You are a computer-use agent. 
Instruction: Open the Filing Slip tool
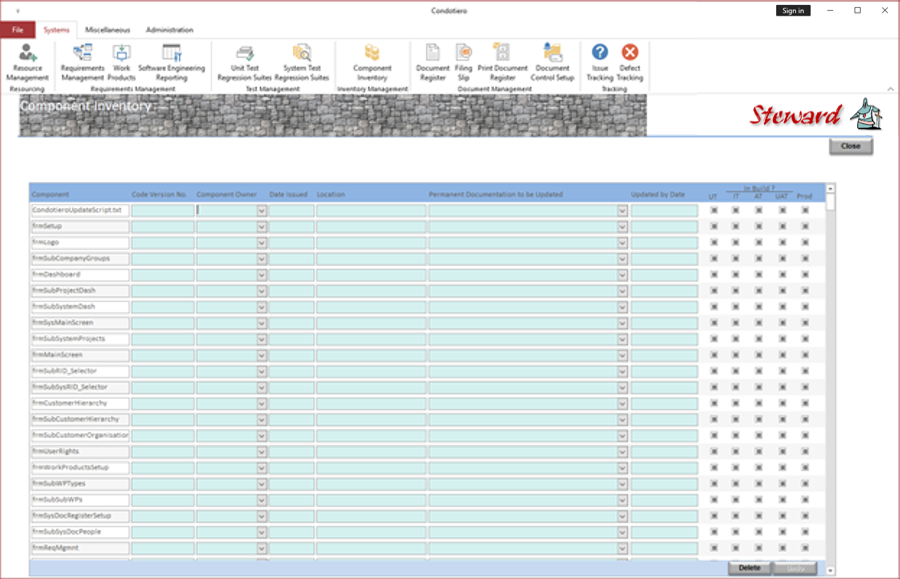pyautogui.click(x=463, y=63)
